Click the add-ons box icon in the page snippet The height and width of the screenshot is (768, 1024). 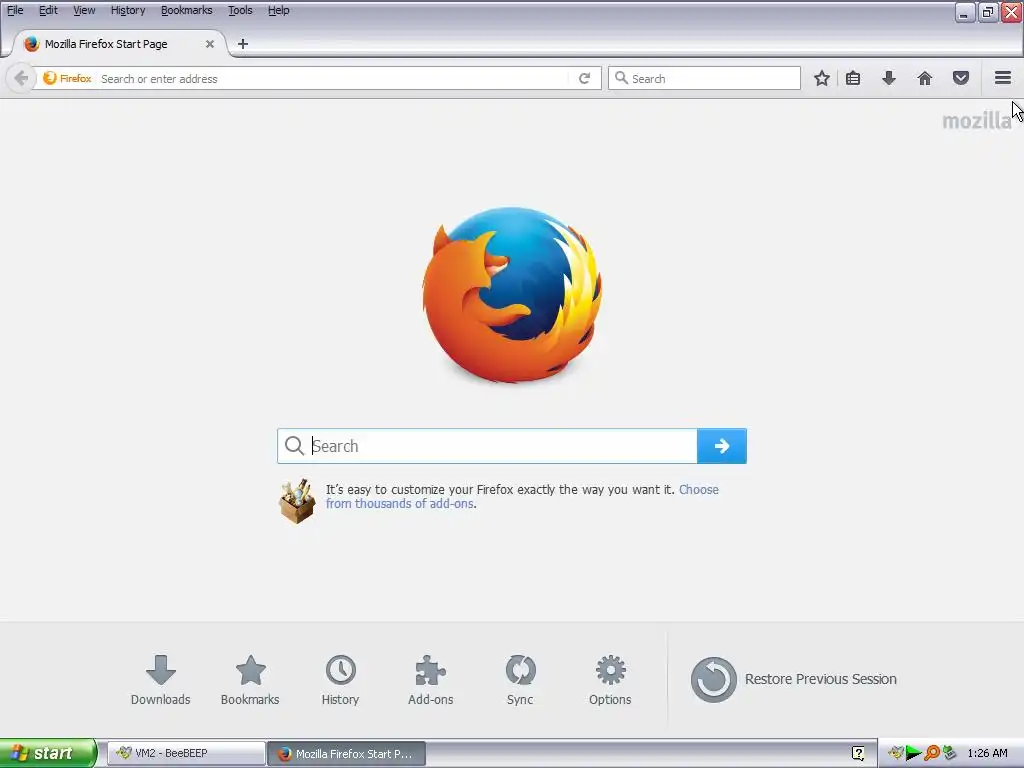[x=297, y=502]
